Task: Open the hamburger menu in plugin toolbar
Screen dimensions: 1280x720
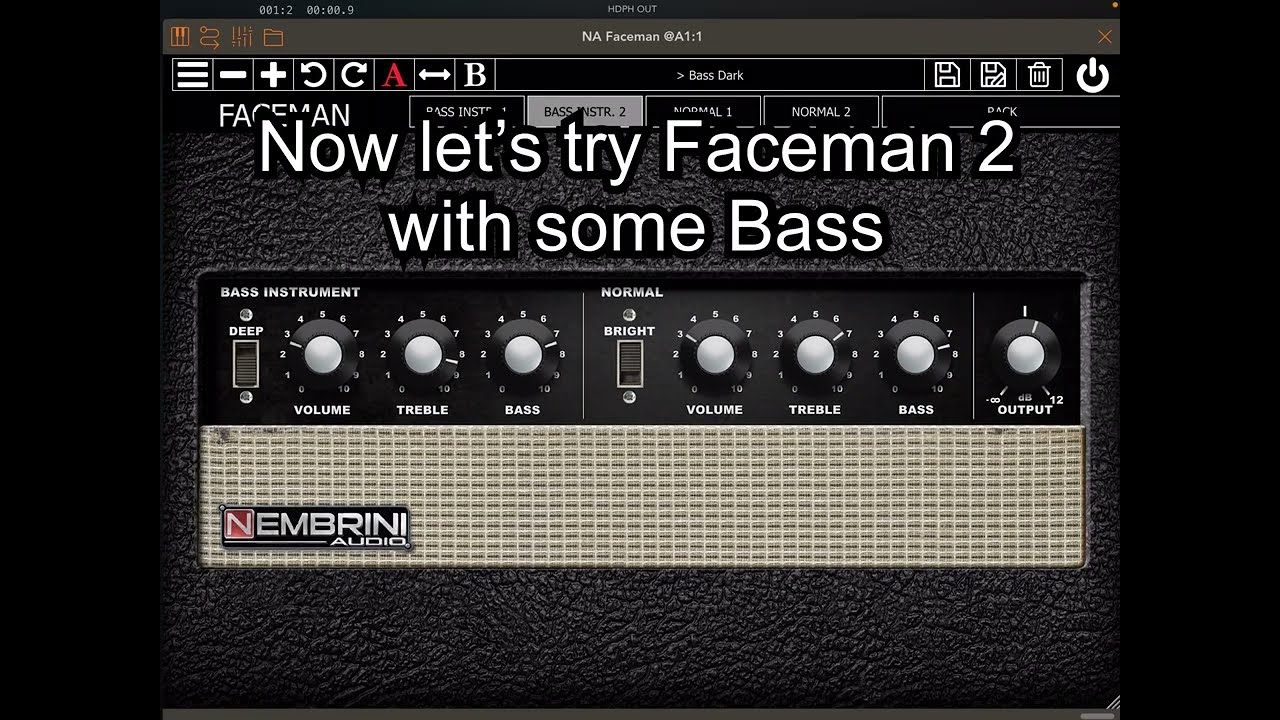Action: [x=192, y=75]
